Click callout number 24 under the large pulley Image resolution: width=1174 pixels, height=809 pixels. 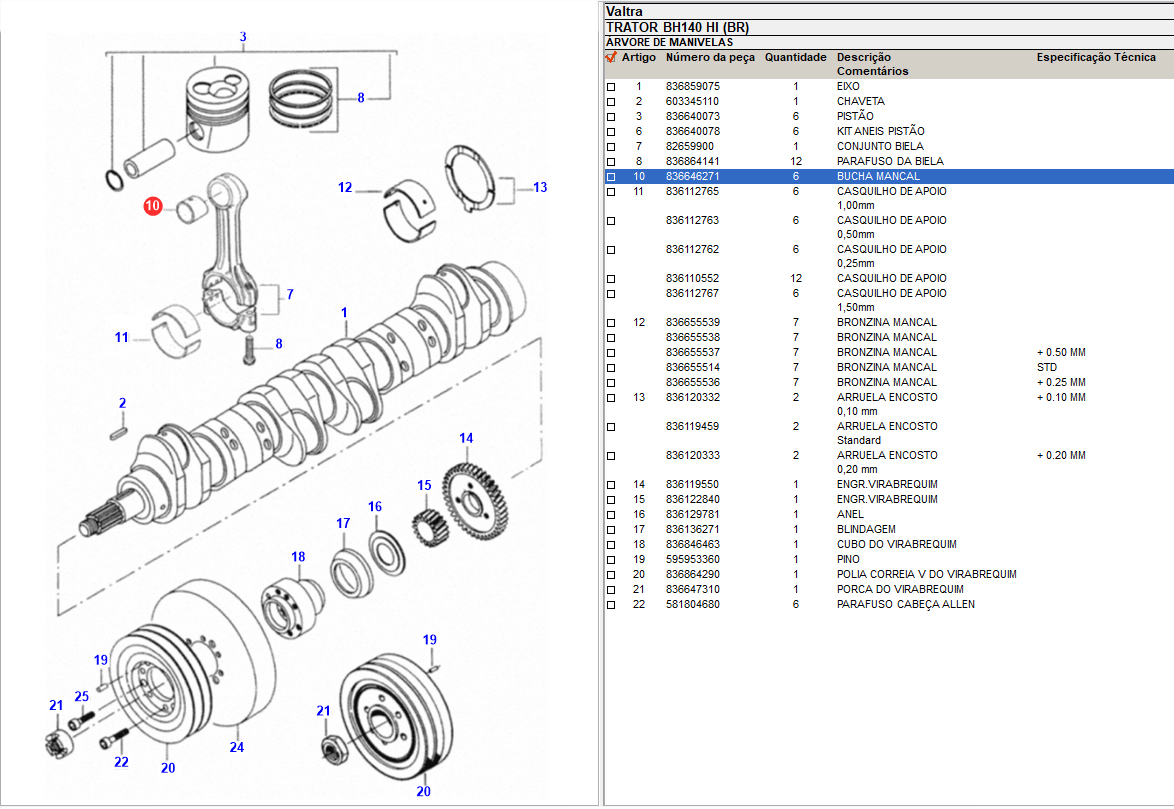(237, 746)
